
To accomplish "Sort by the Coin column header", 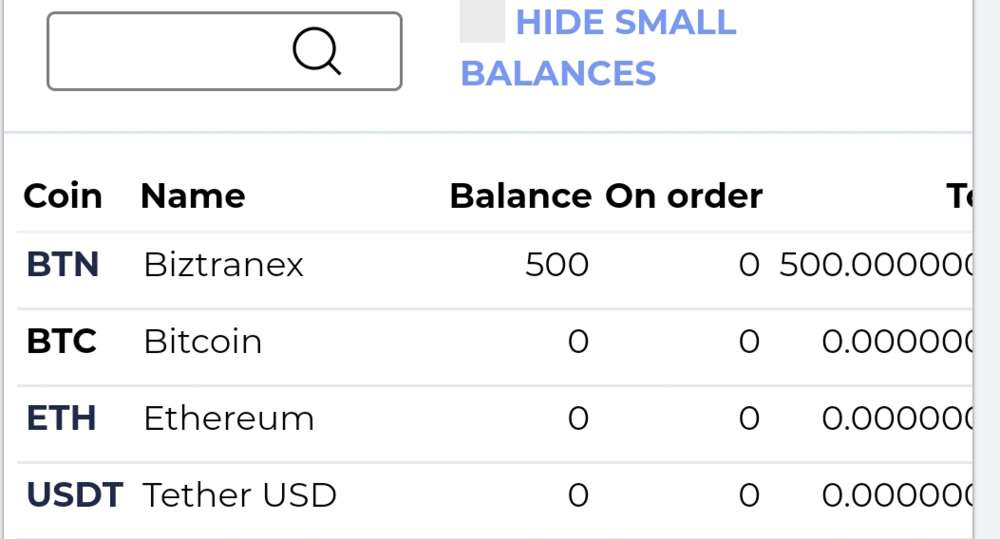I will click(x=62, y=196).
